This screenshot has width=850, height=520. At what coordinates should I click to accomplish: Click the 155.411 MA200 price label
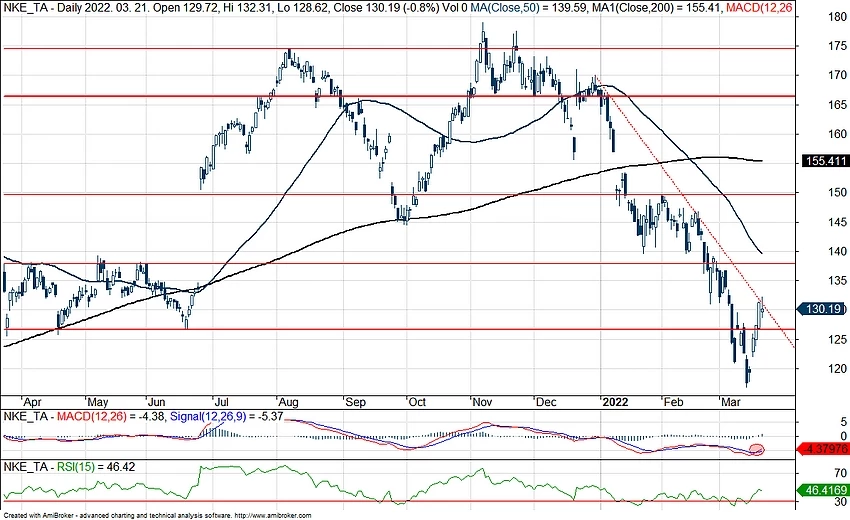coord(826,161)
